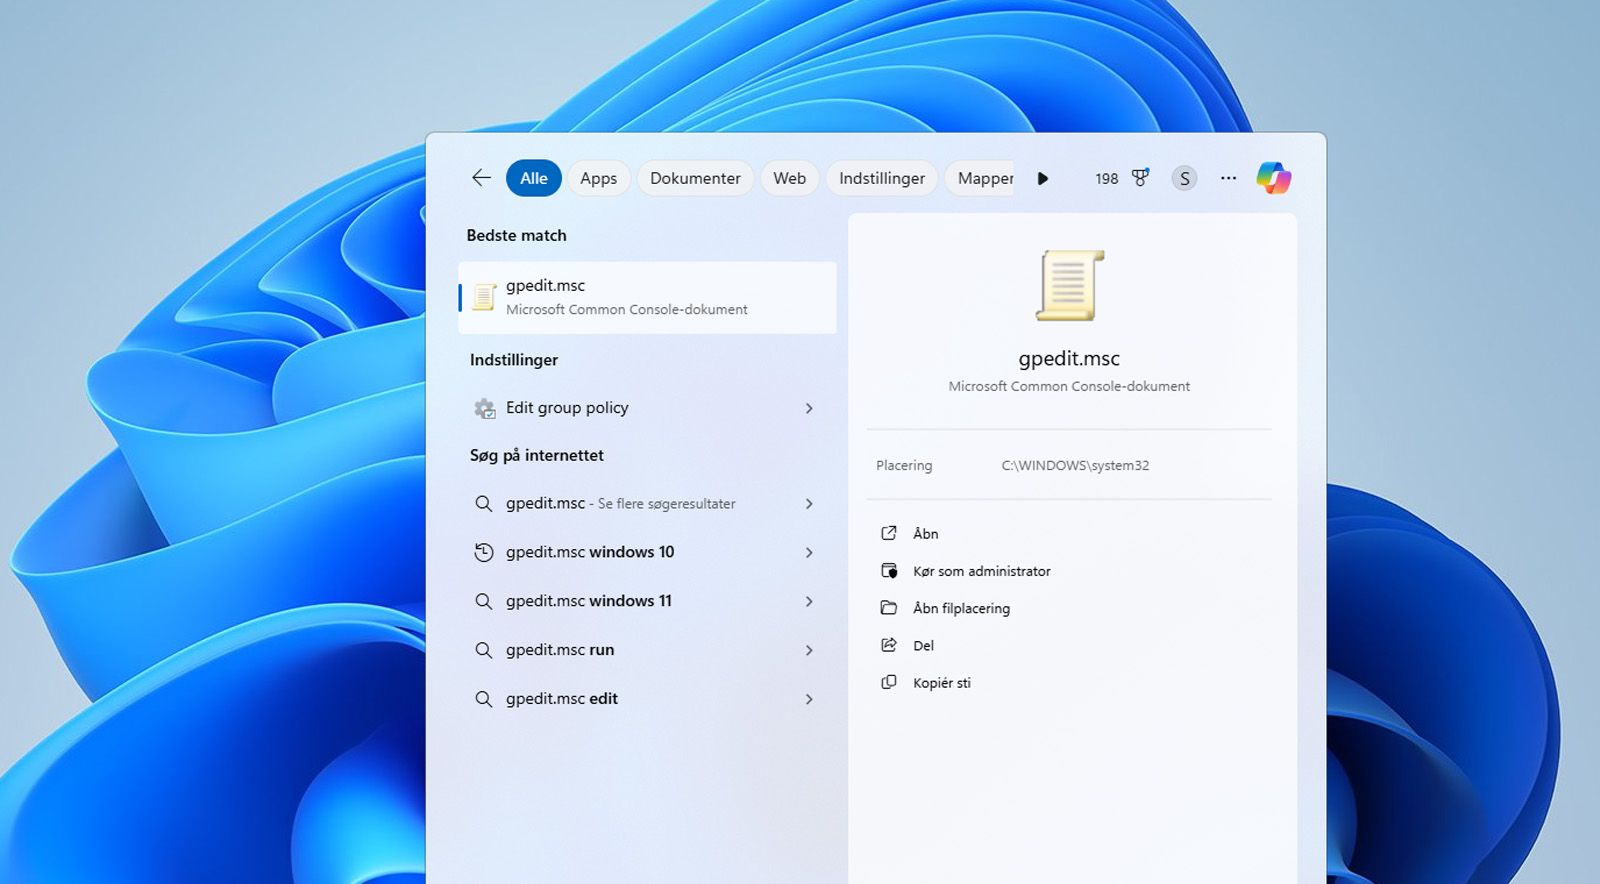The height and width of the screenshot is (884, 1600).
Task: Click the 'Se flere søgeresultater' web result
Action: (647, 504)
